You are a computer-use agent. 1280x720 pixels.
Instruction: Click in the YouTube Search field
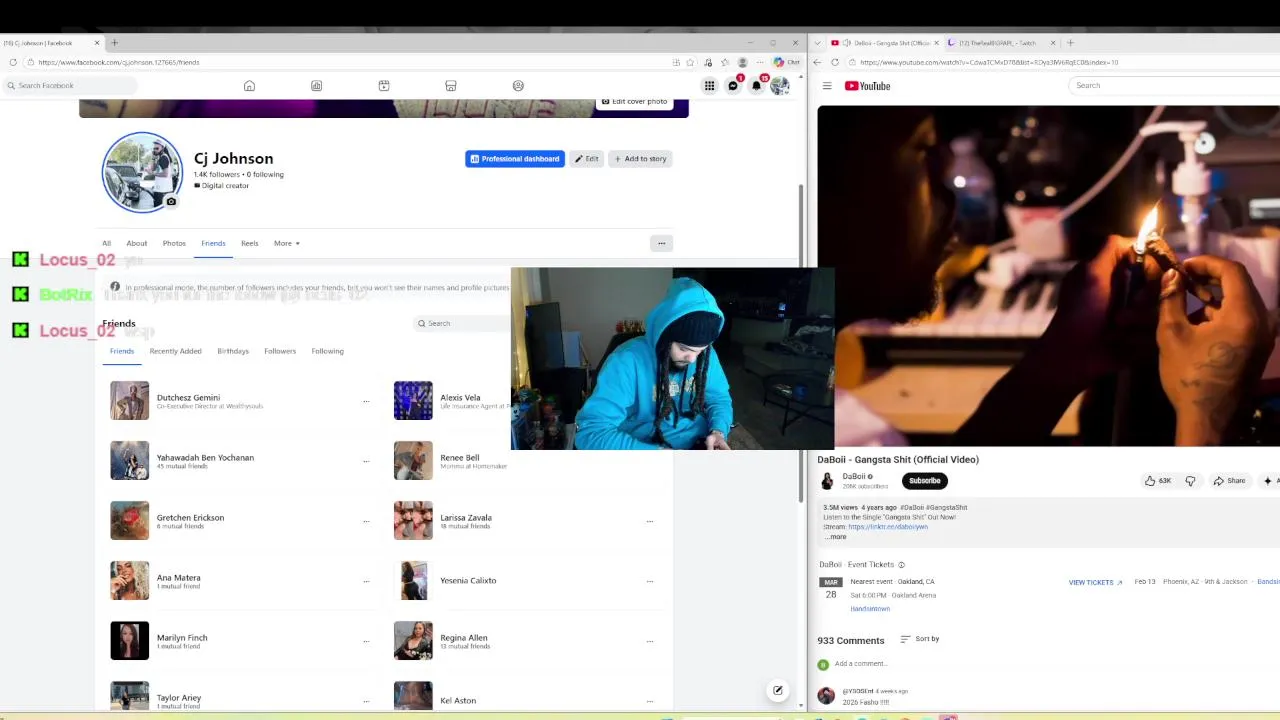pyautogui.click(x=1173, y=86)
